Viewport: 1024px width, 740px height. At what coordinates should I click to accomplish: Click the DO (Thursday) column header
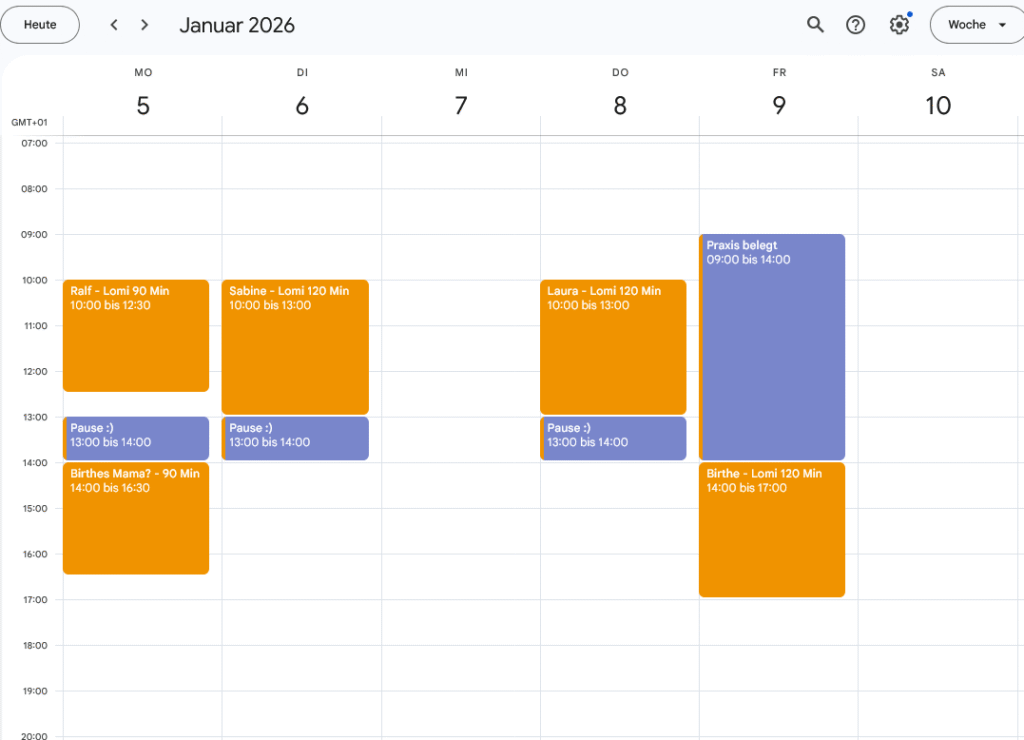(x=620, y=72)
